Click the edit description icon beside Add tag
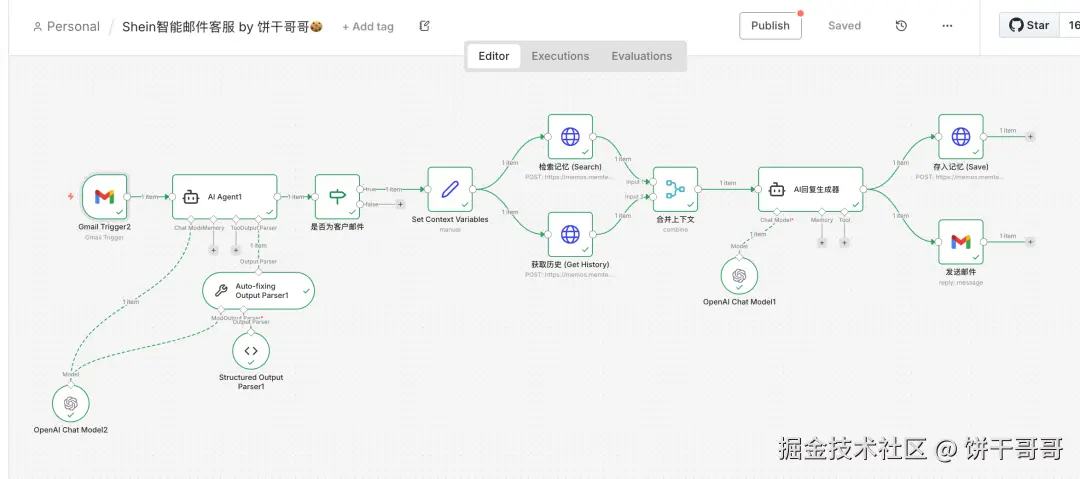The image size is (1080, 479). coord(424,26)
